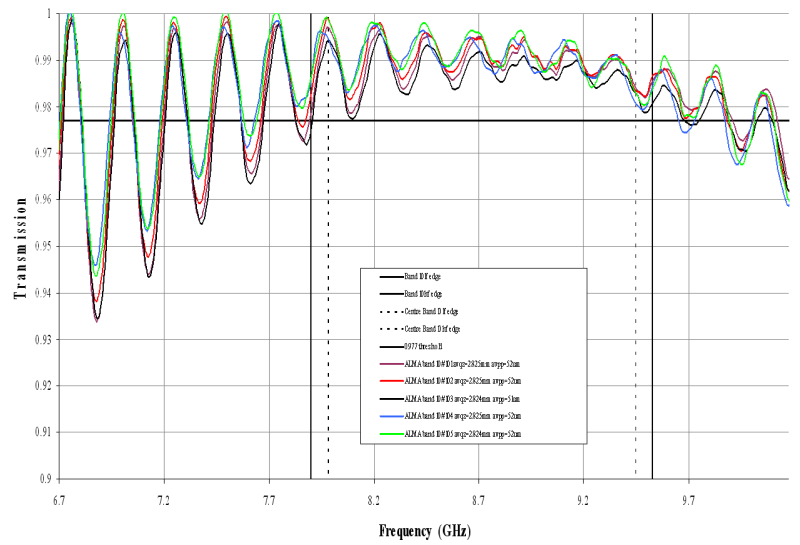Click the '0.96' y-axis tick label
Image resolution: width=800 pixels, height=545 pixels.
pos(43,200)
